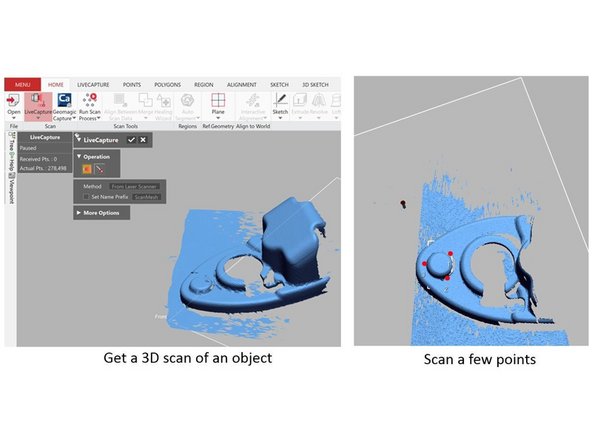The height and width of the screenshot is (444, 592).
Task: Select the probe operation icon
Action: pos(99,169)
